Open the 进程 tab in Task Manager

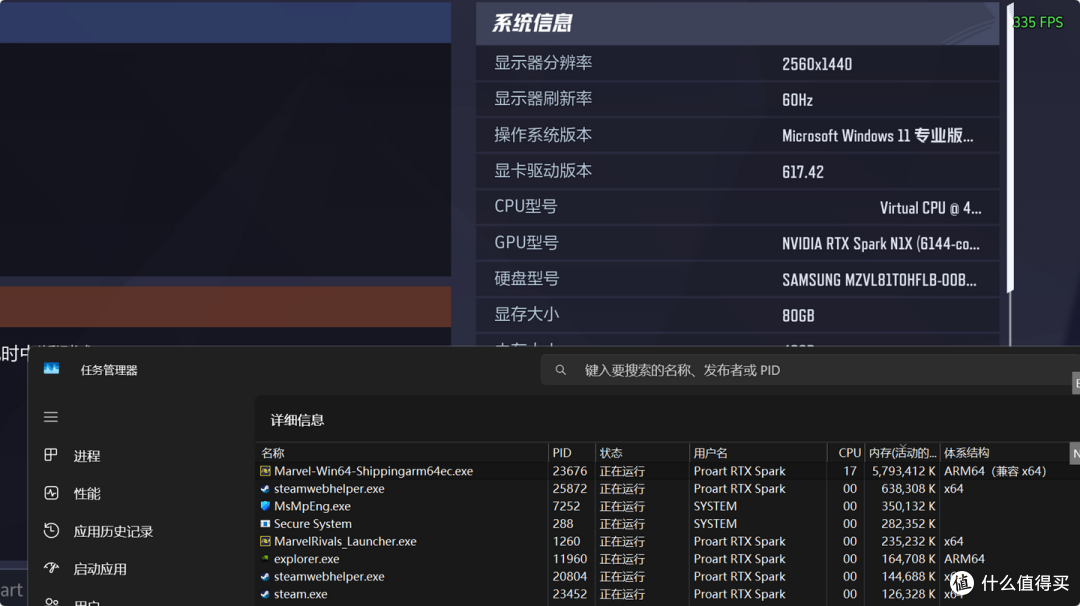(x=87, y=456)
